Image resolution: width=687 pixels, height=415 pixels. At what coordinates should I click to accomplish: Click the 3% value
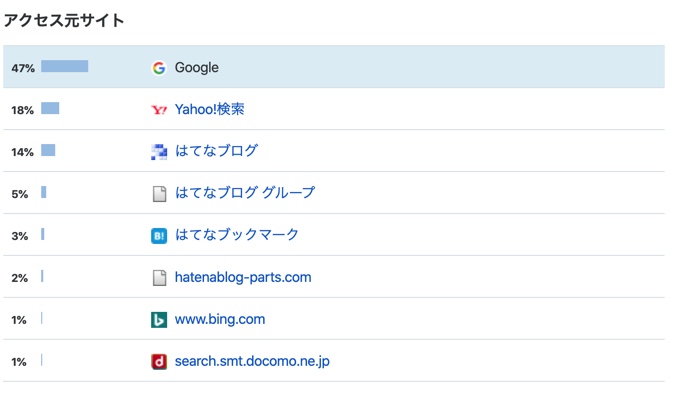point(20,236)
